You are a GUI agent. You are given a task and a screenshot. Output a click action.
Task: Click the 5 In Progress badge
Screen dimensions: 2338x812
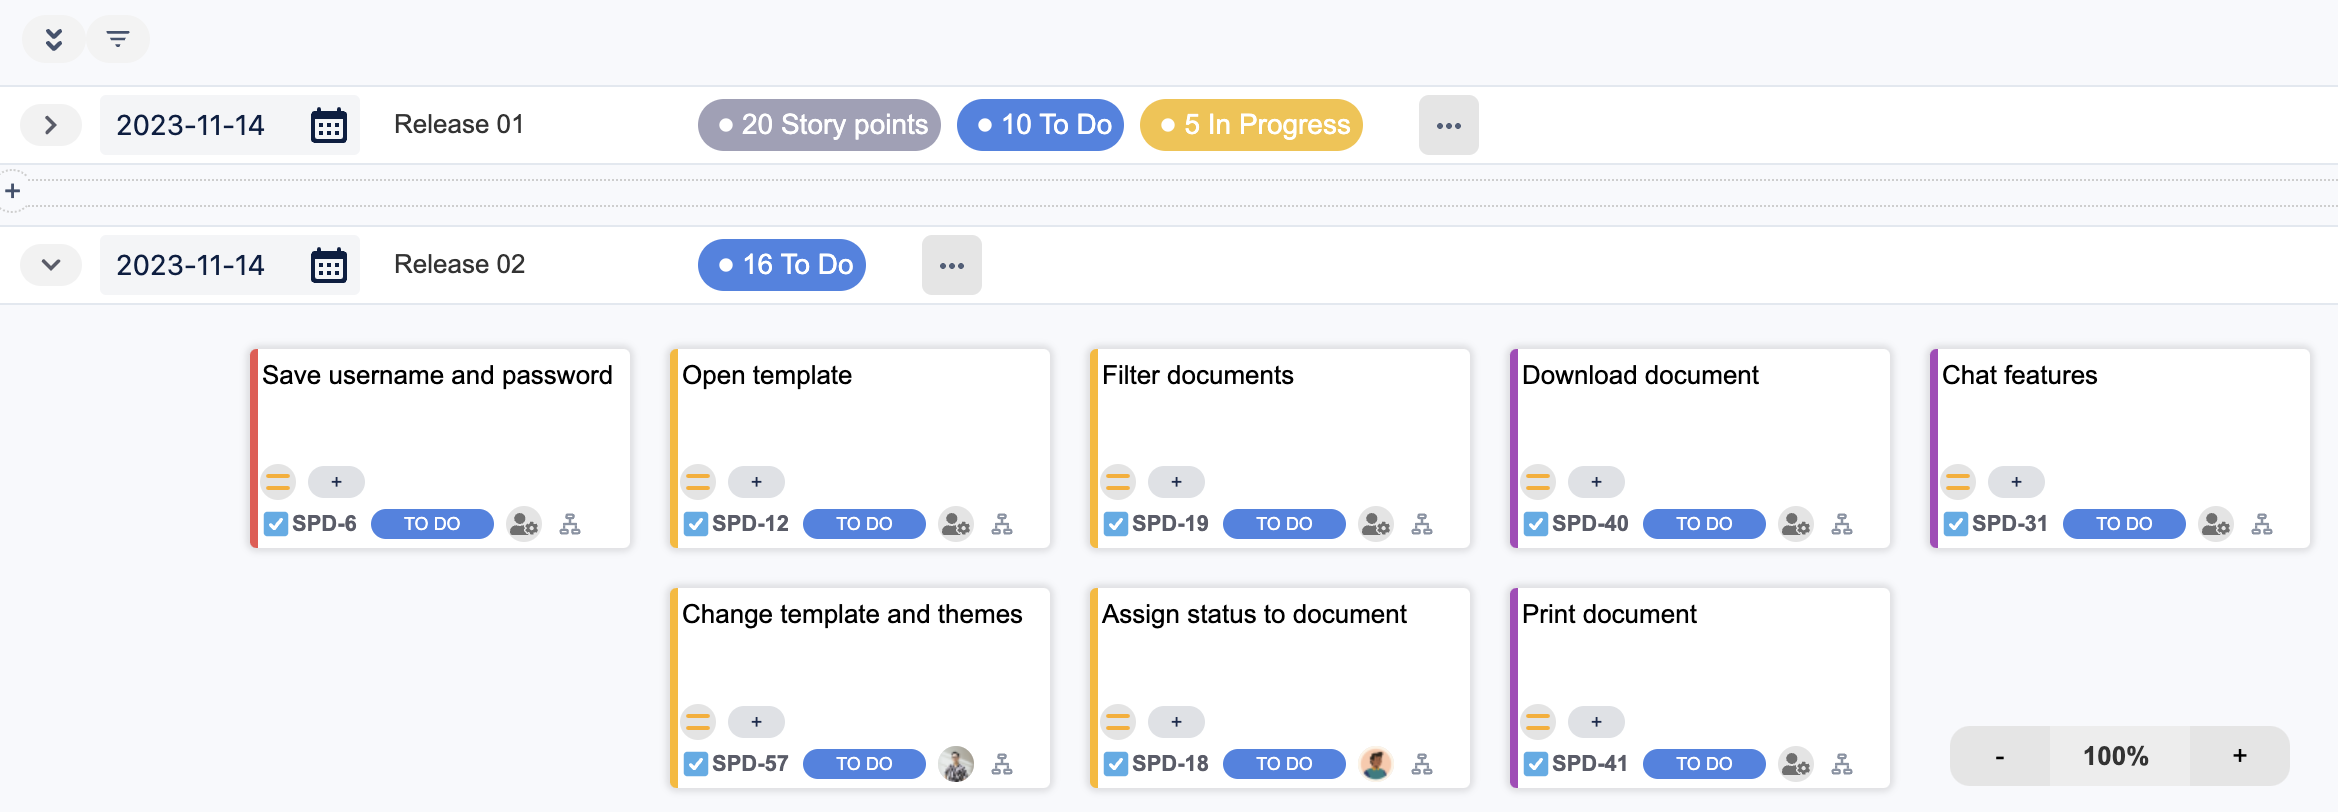[1251, 125]
